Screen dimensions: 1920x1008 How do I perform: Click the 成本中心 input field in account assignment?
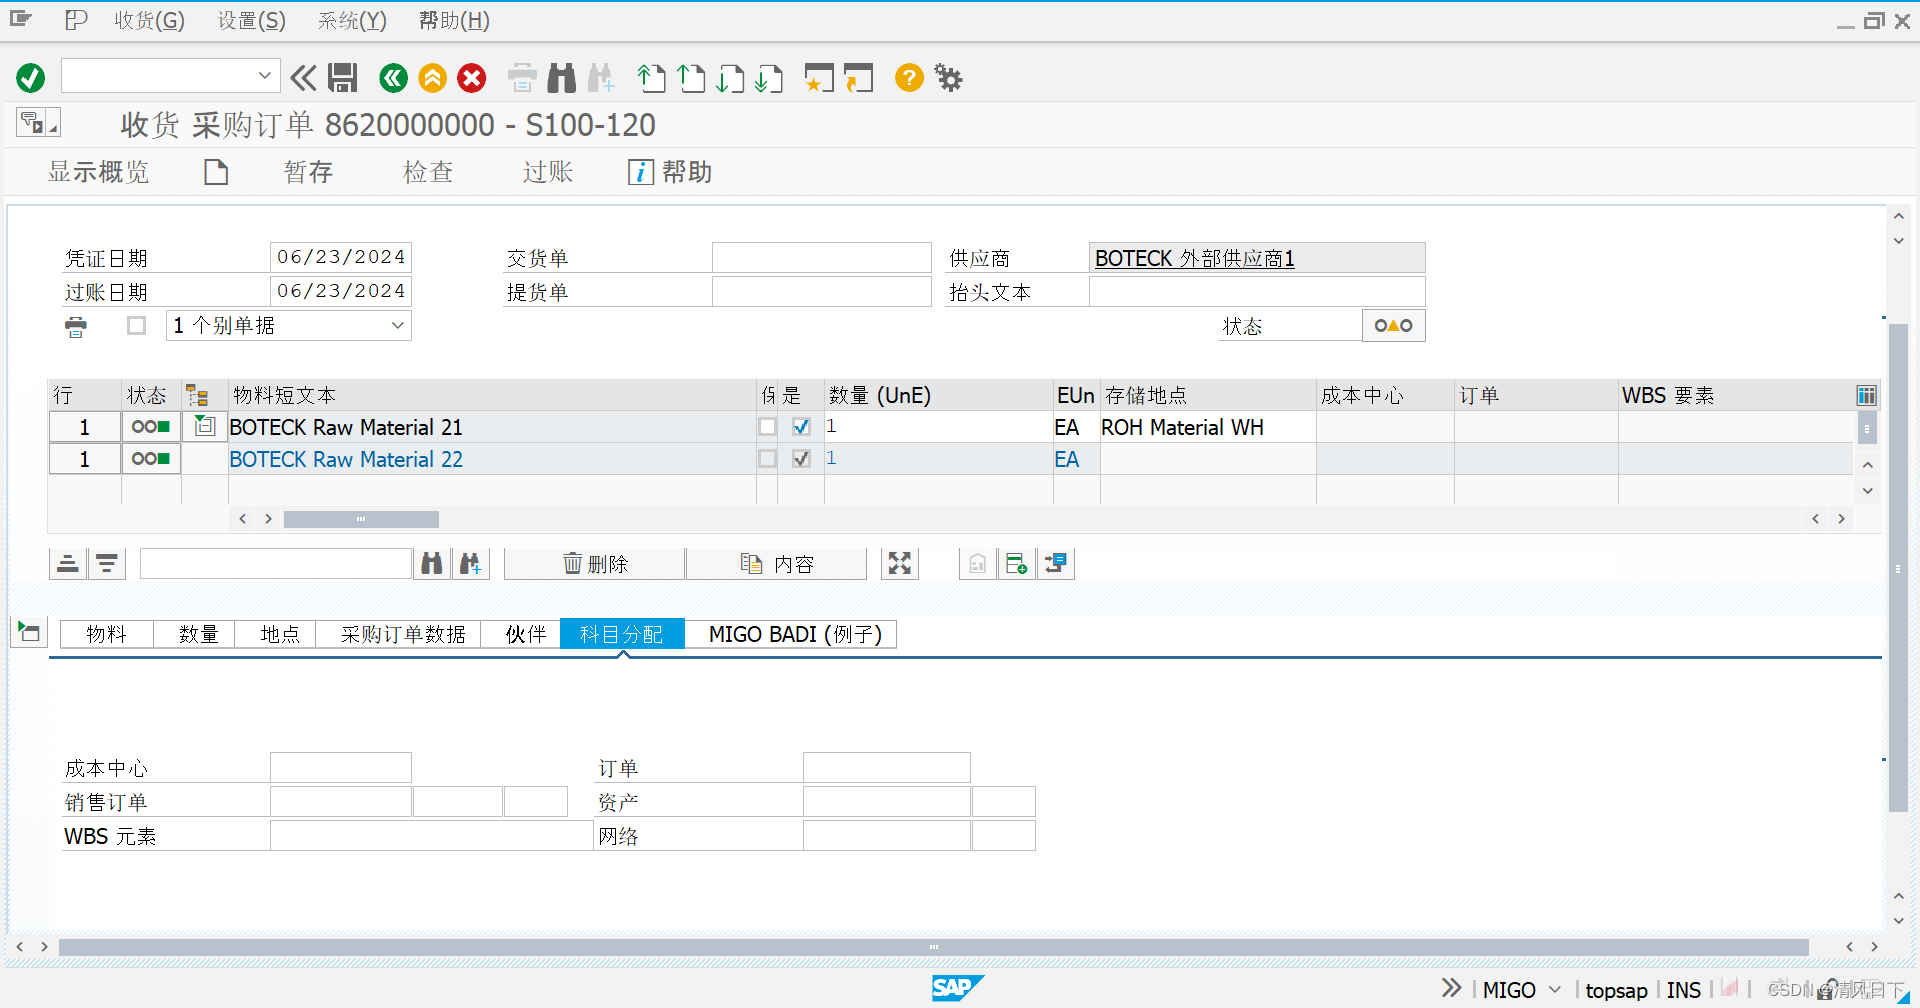point(341,767)
